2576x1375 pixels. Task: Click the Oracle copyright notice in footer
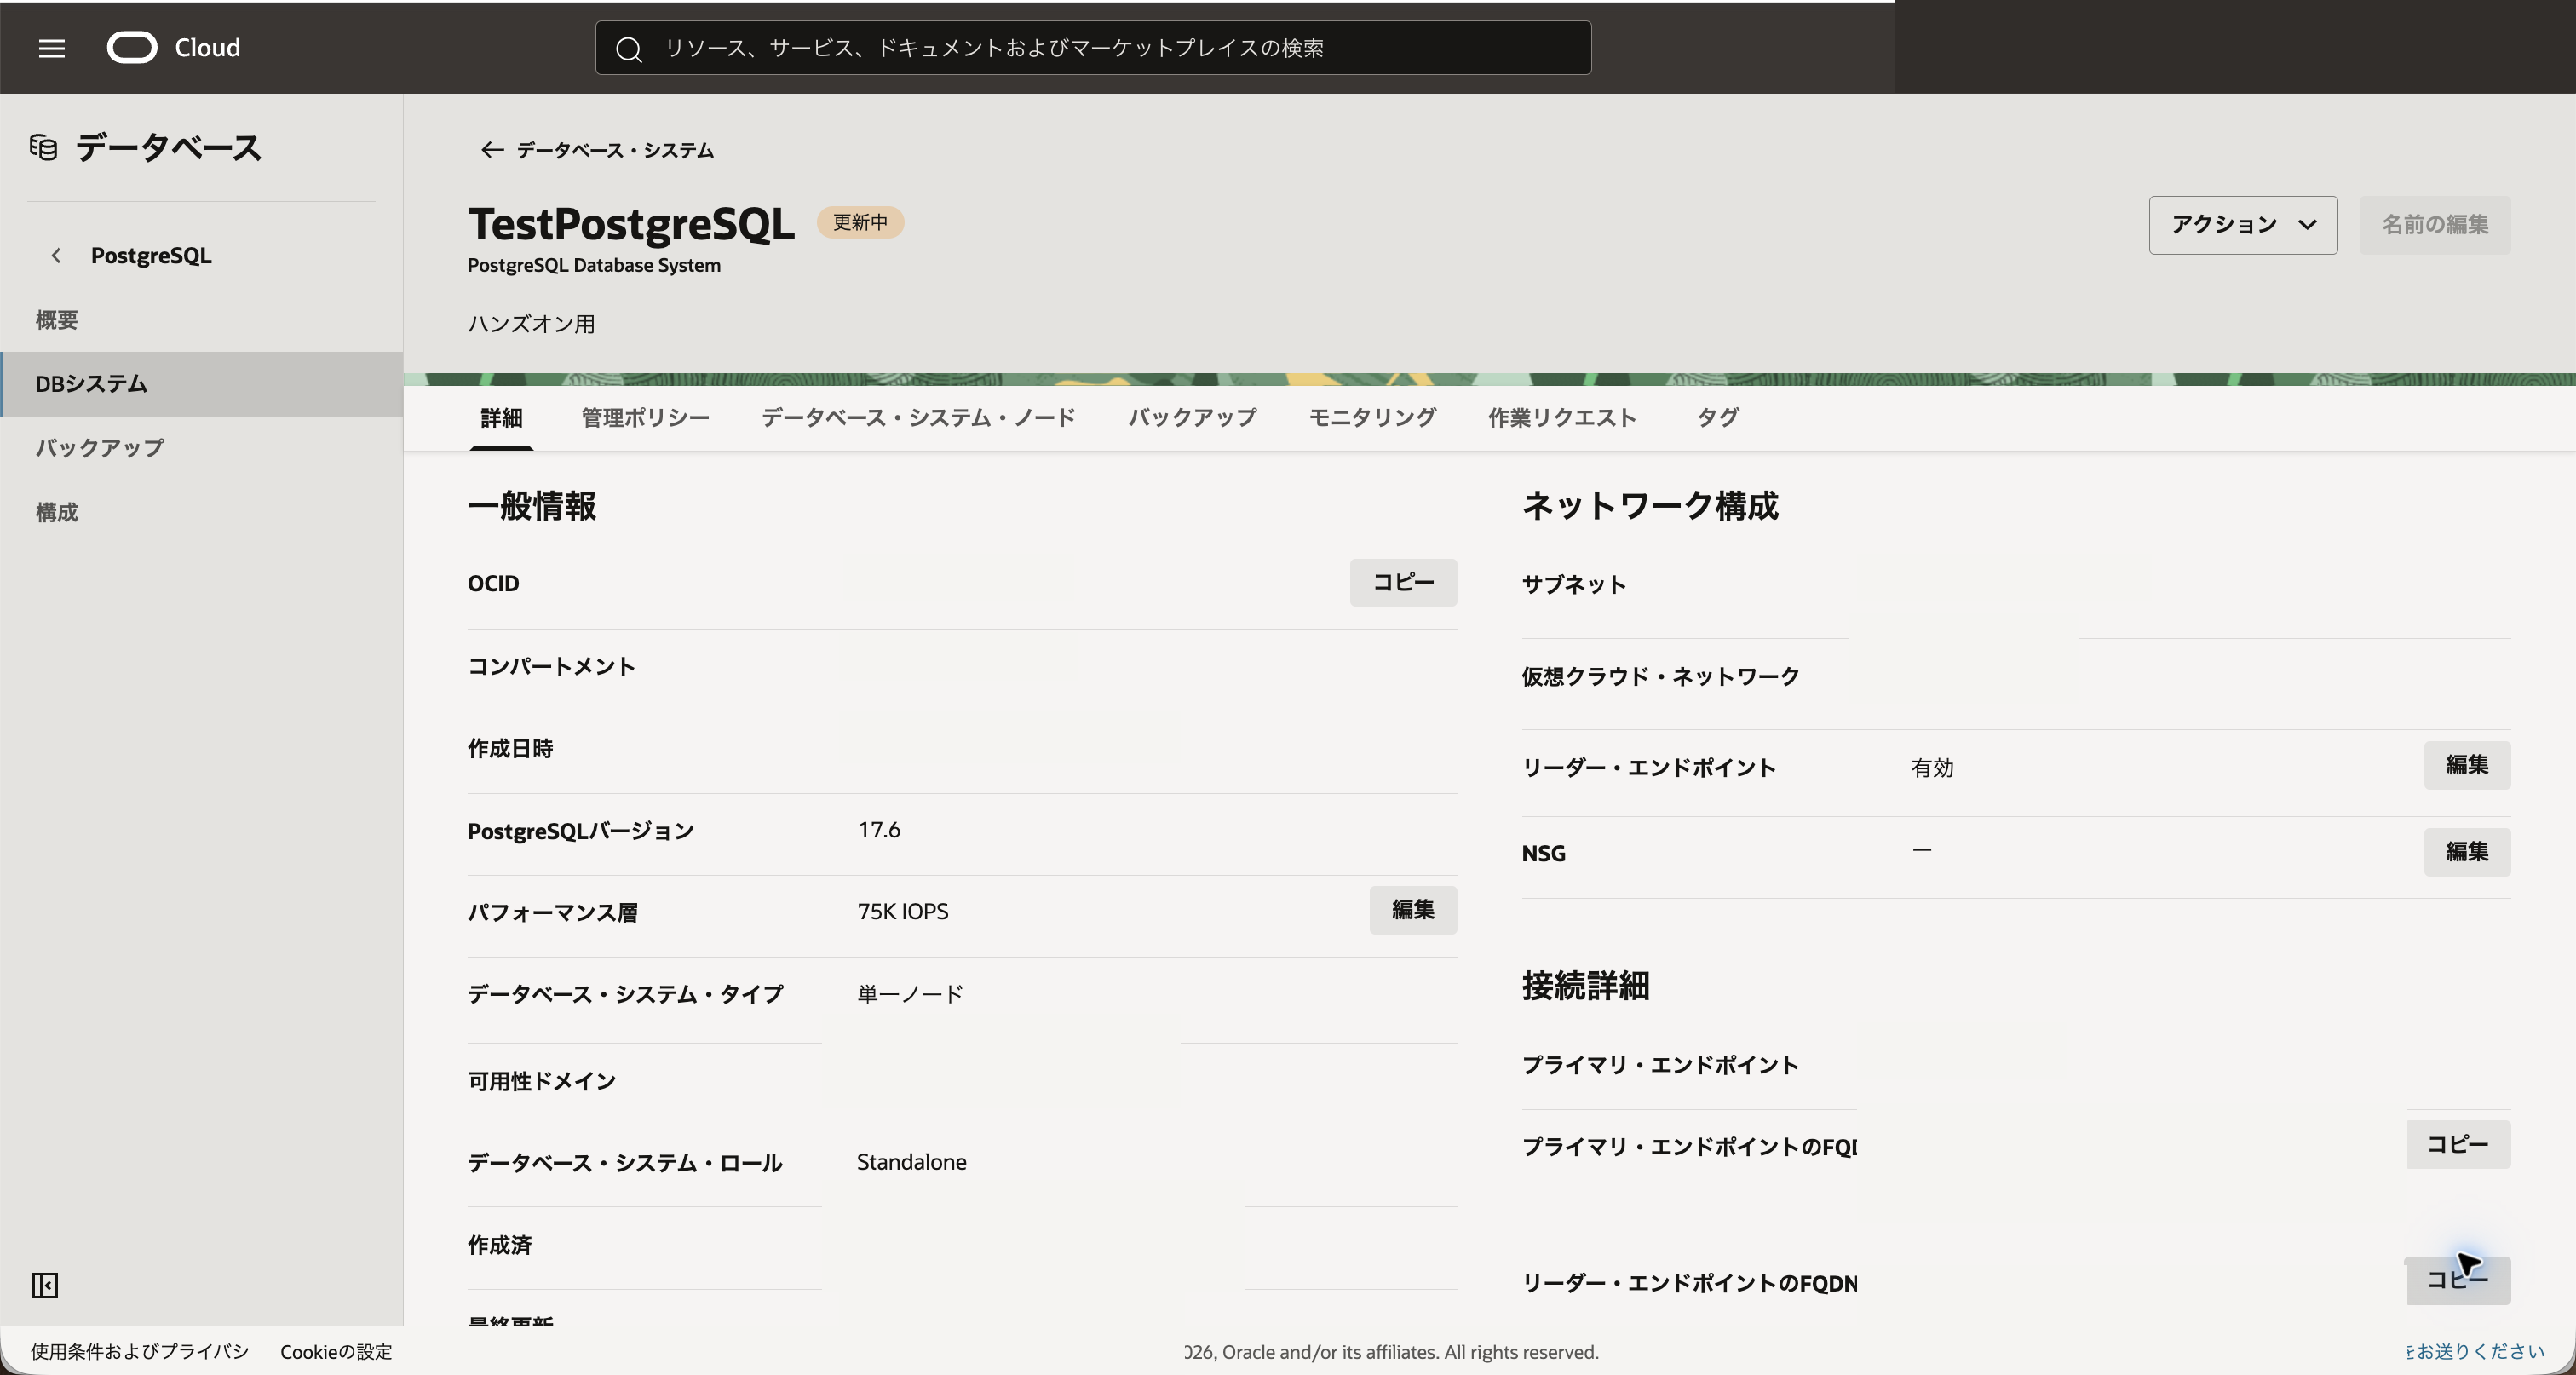click(1391, 1352)
